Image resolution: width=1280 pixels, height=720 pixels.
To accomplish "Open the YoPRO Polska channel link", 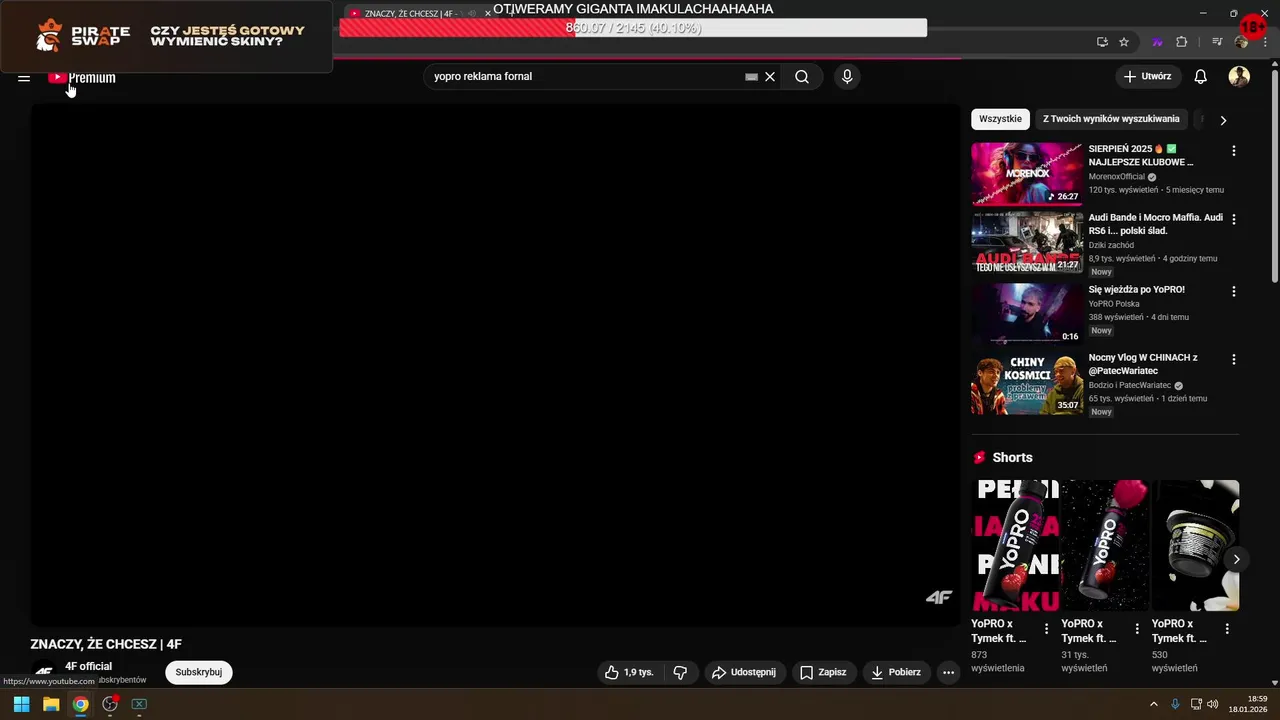I will coord(1114,304).
